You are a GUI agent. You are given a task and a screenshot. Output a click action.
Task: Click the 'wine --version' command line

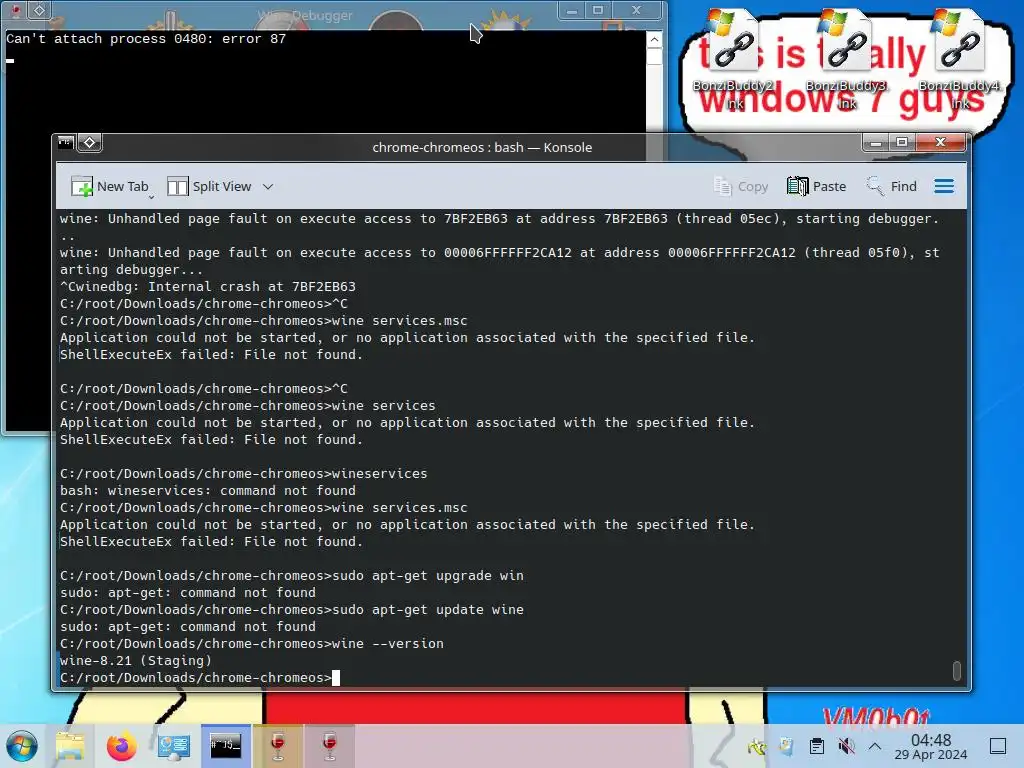(x=251, y=643)
